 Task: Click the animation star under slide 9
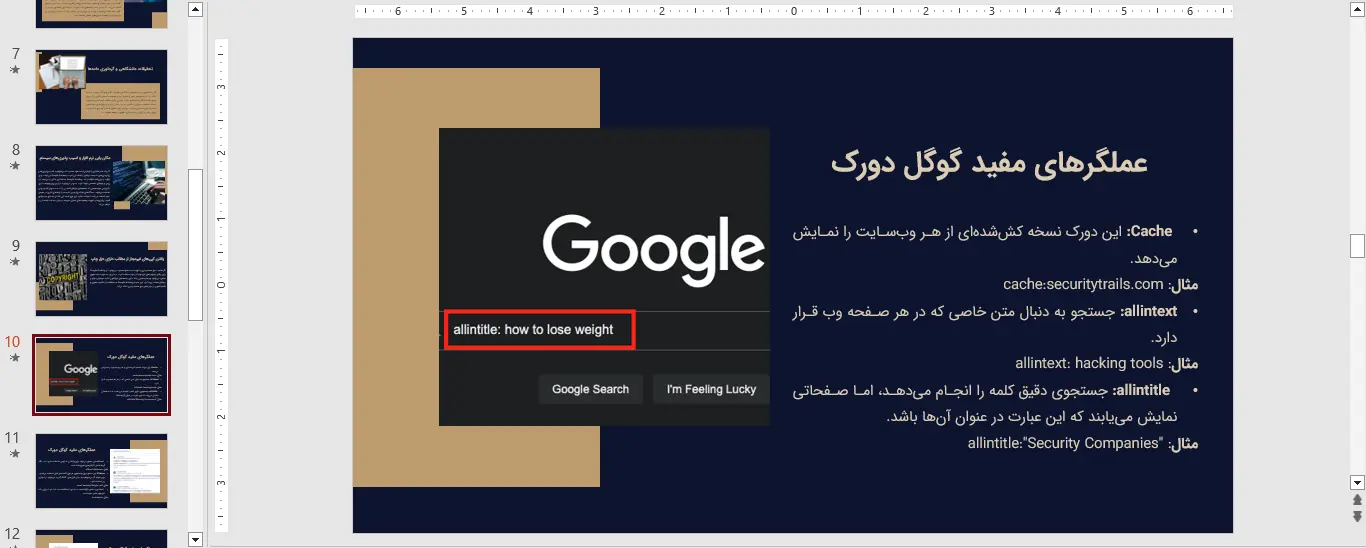[x=14, y=262]
